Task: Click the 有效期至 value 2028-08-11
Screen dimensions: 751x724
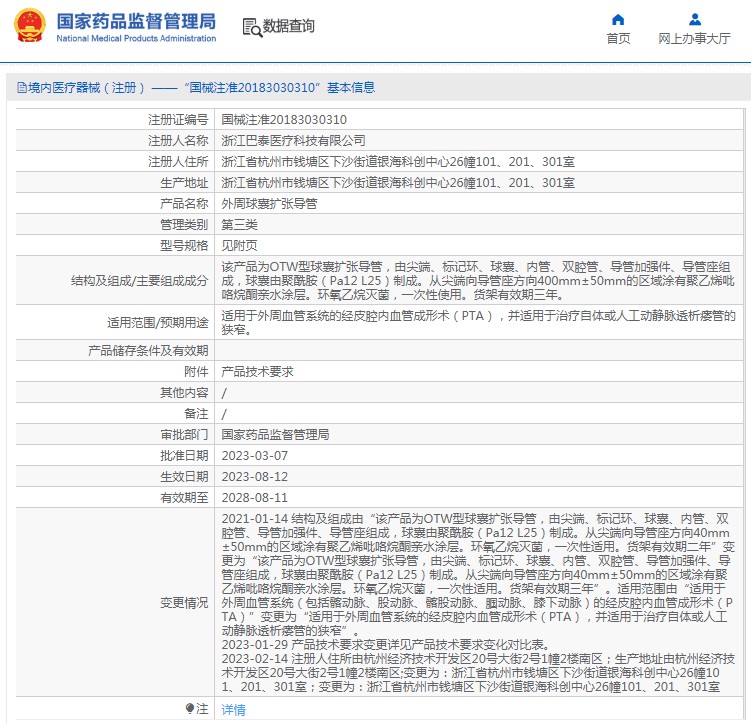Action: (x=255, y=498)
